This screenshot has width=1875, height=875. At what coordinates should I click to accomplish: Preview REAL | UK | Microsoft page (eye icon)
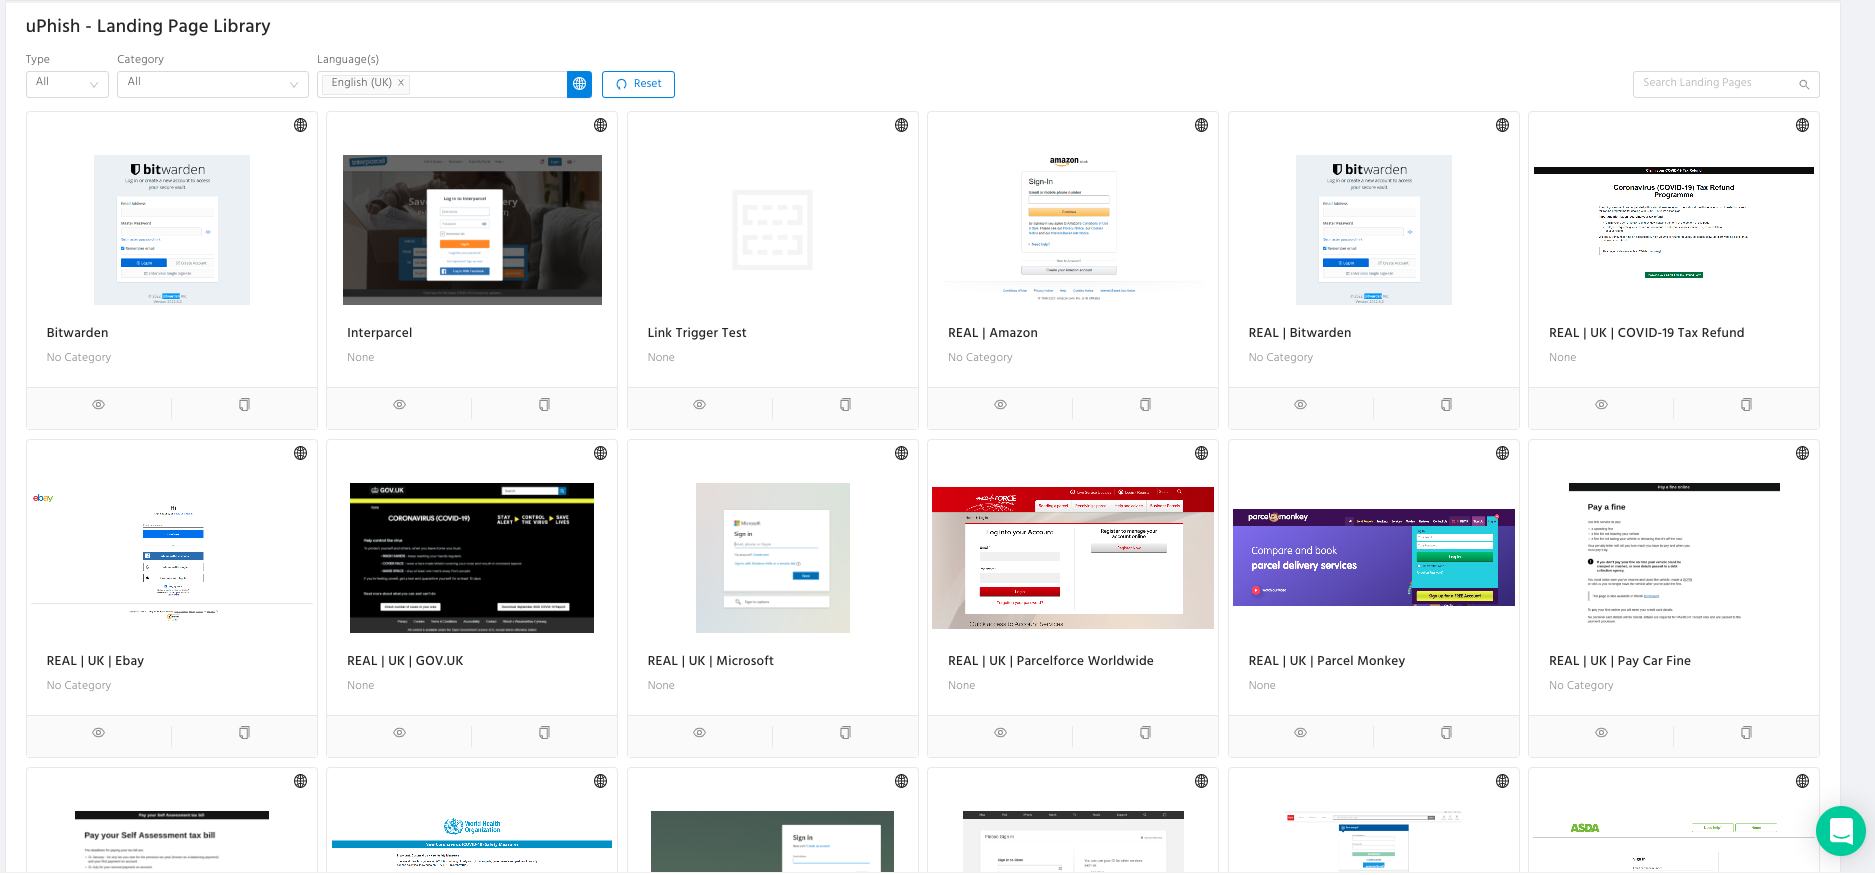click(x=699, y=733)
